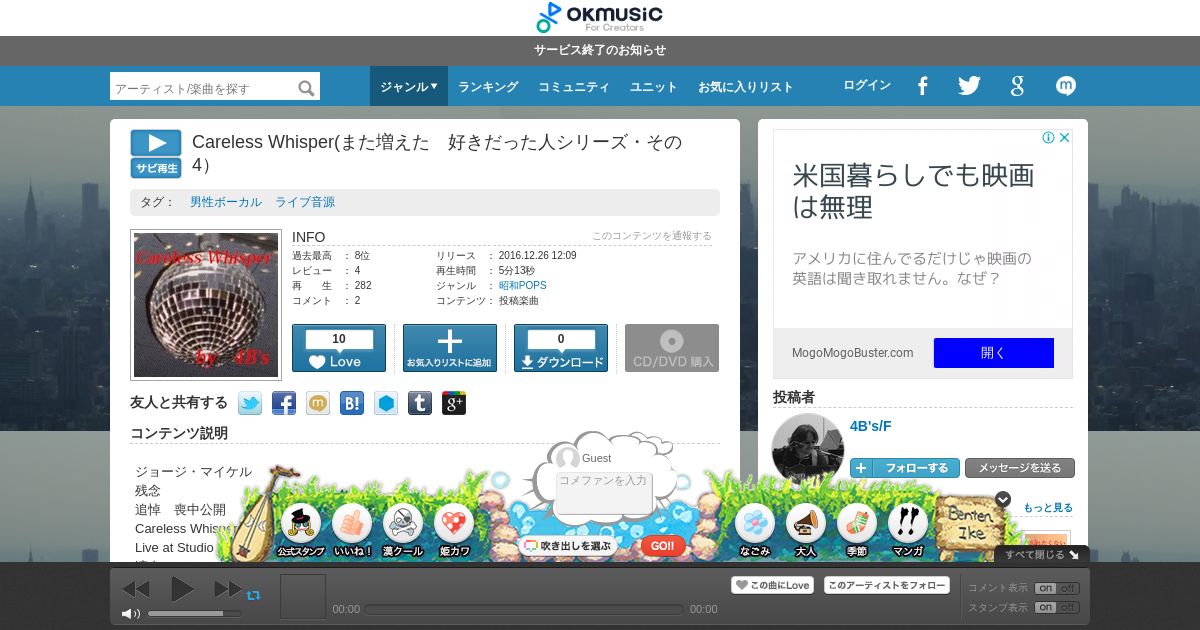1200x630 pixels.
Task: Turn コメント表示 off
Action: (x=1068, y=588)
